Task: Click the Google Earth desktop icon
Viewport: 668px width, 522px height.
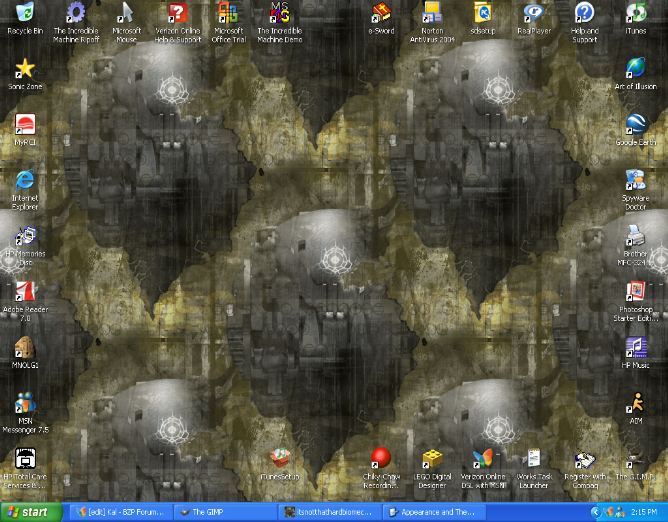Action: click(636, 124)
